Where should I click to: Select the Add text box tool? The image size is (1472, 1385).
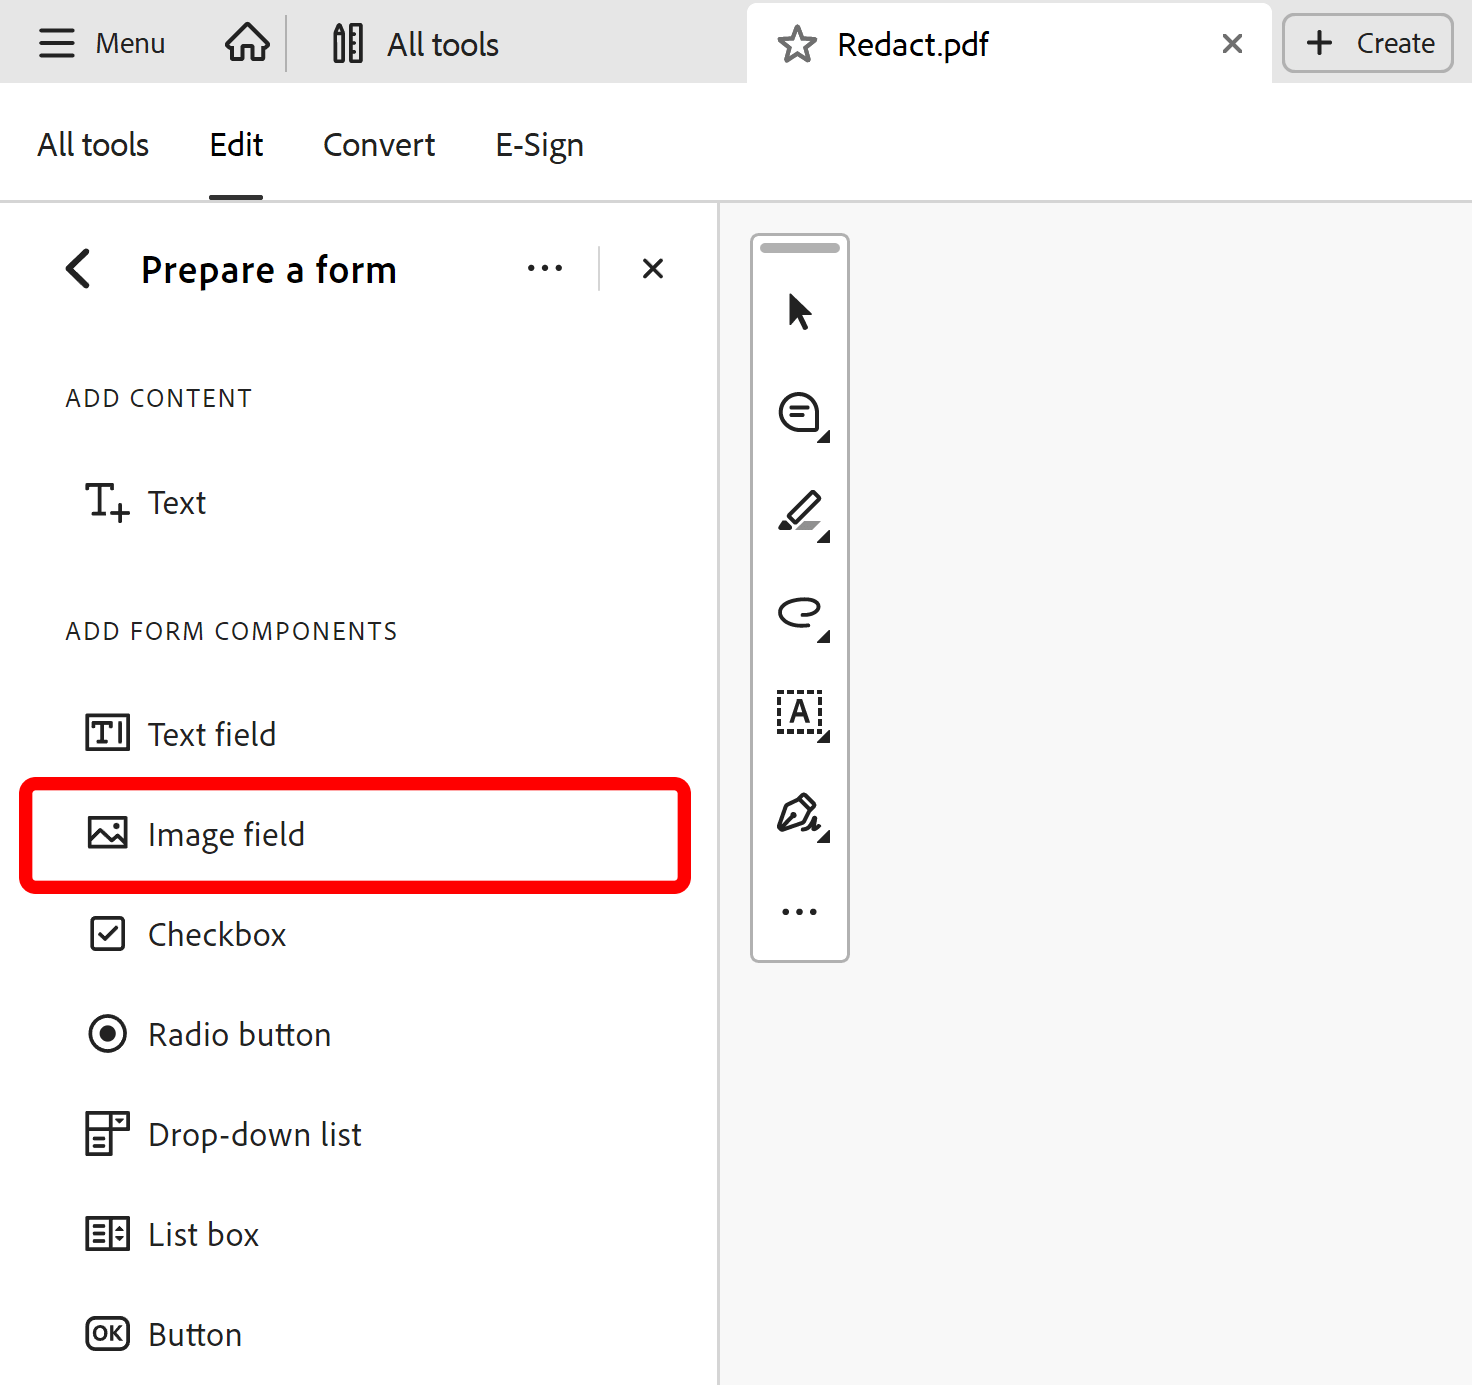798,713
